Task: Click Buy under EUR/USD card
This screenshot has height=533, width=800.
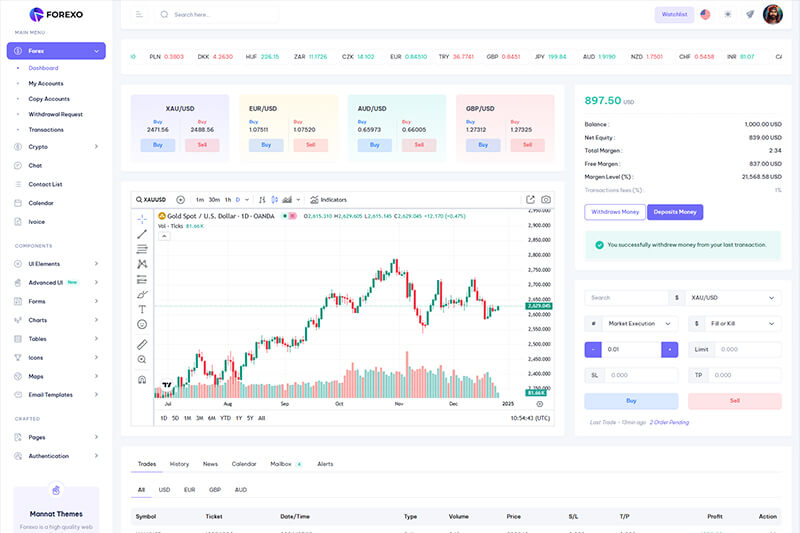Action: click(266, 145)
